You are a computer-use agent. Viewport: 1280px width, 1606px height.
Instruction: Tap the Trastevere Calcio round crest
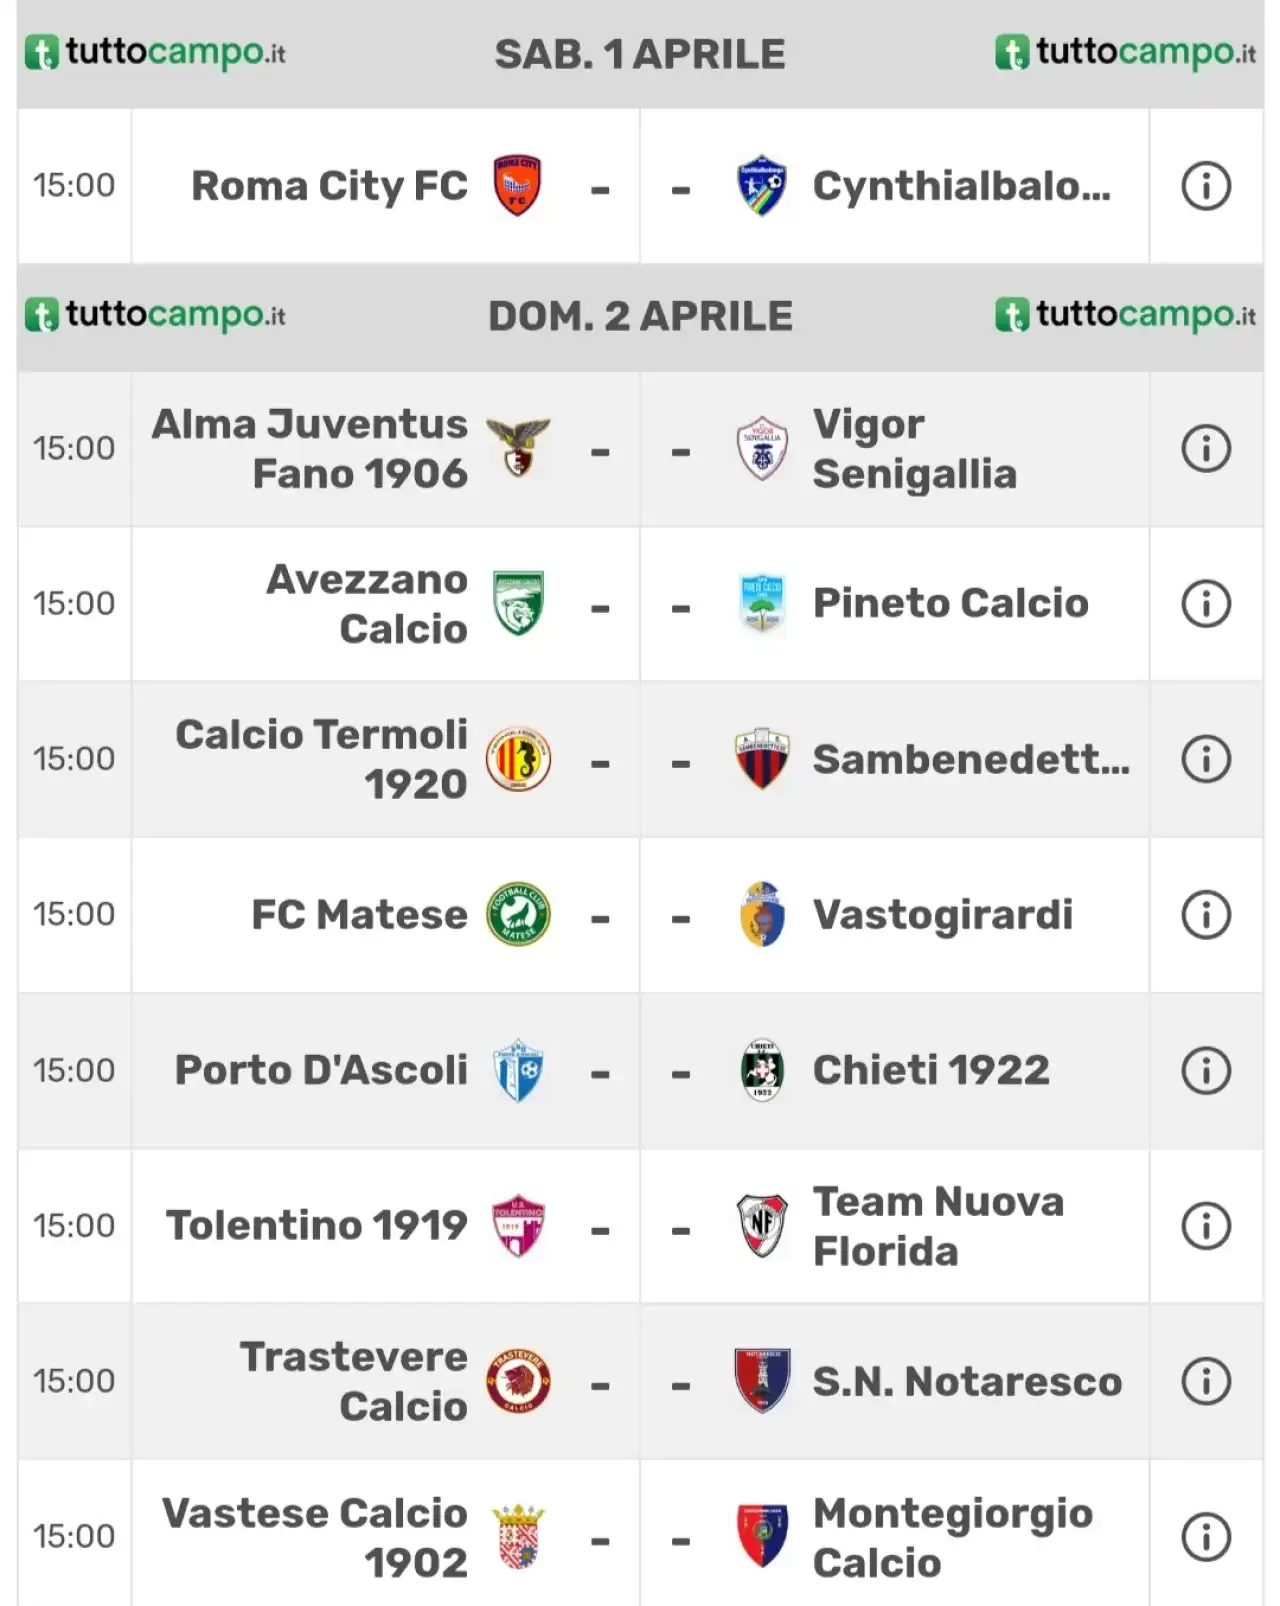[518, 1381]
